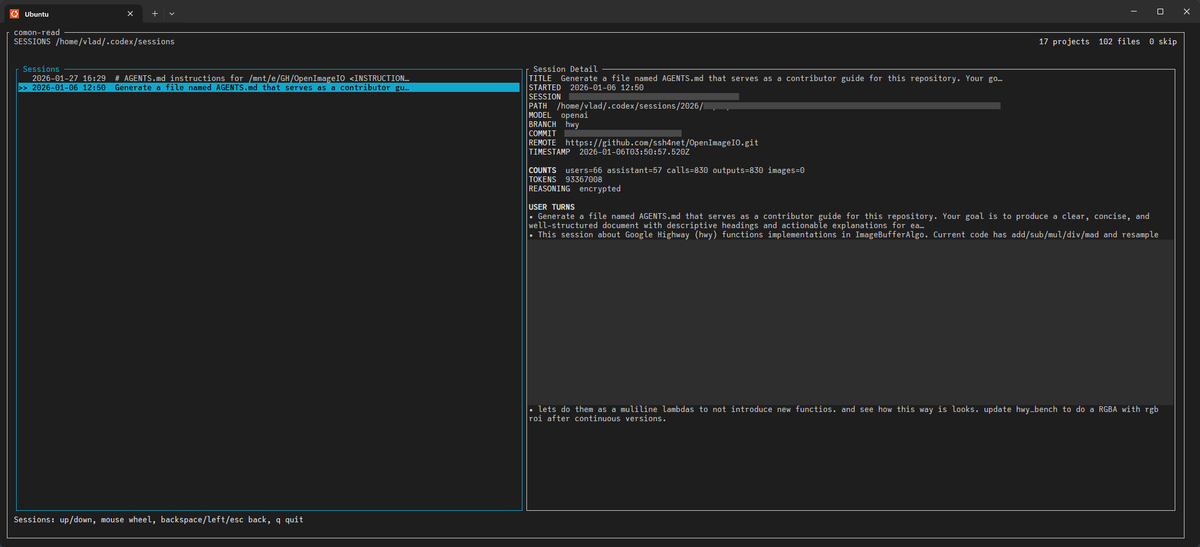Click the TITLE line in Session Detail
The image size is (1200, 547).
coord(765,78)
